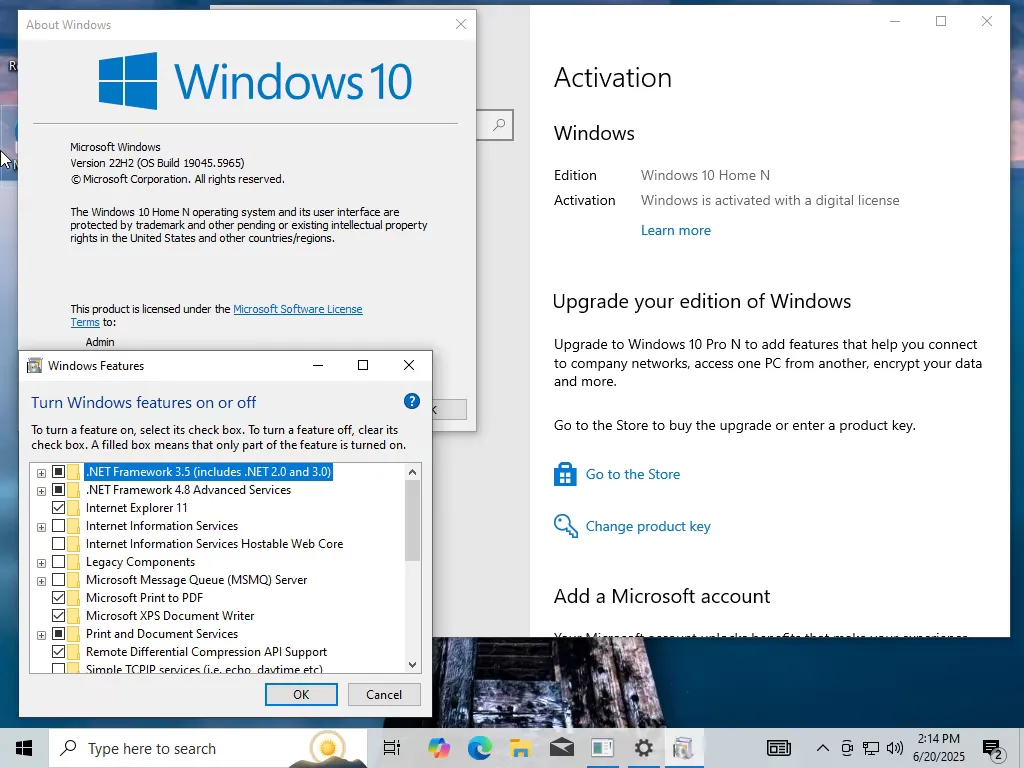Click the key magnifier icon for product key
The height and width of the screenshot is (768, 1024).
[565, 526]
